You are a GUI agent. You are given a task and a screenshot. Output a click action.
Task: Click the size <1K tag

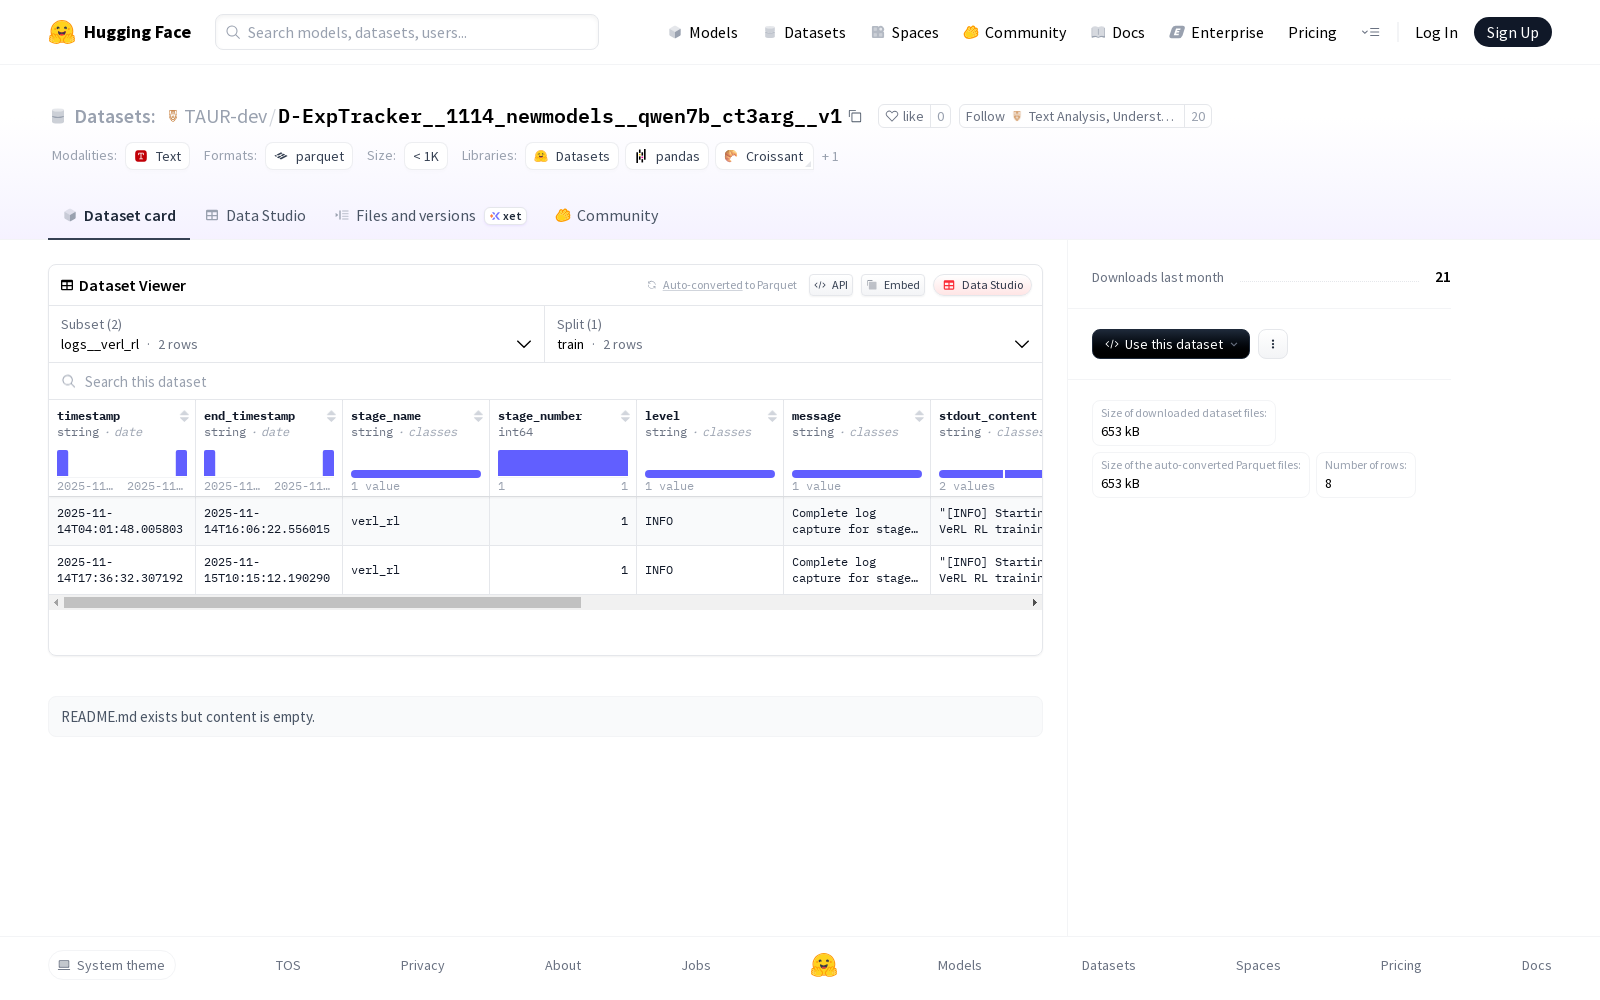tap(426, 156)
